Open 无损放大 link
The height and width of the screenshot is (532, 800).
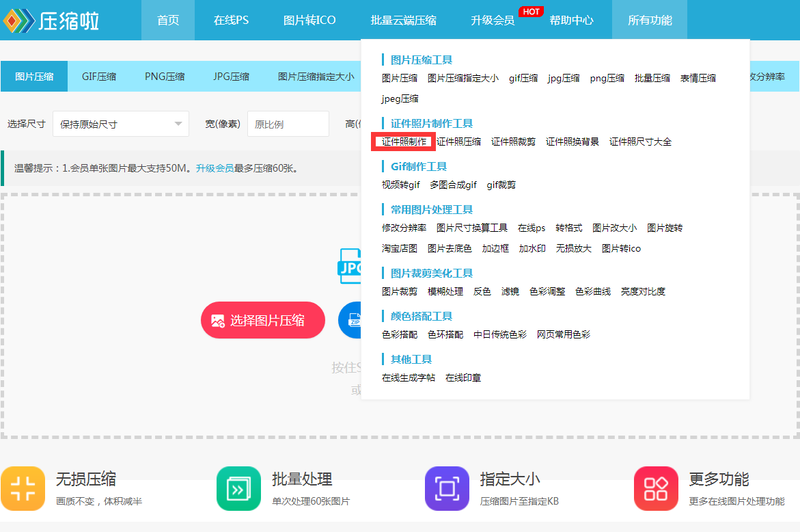(573, 248)
